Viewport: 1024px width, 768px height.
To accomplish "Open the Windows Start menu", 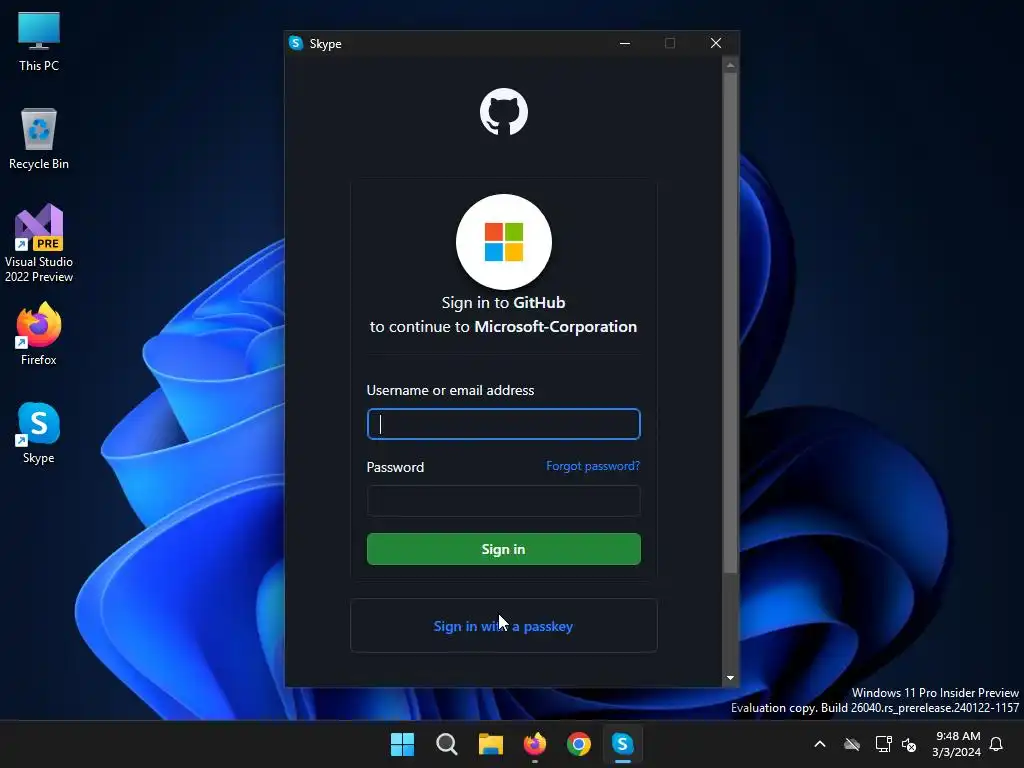I will point(402,744).
